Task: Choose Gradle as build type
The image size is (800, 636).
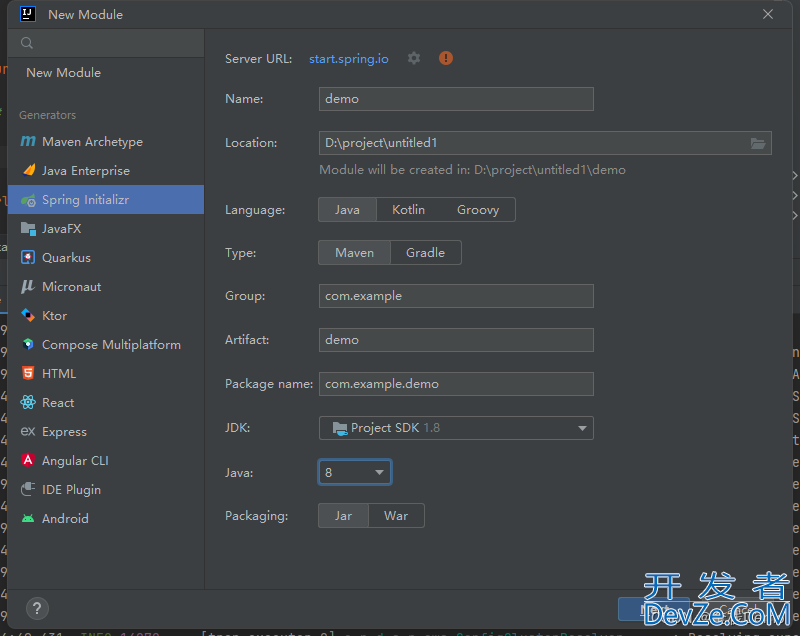Action: point(426,252)
